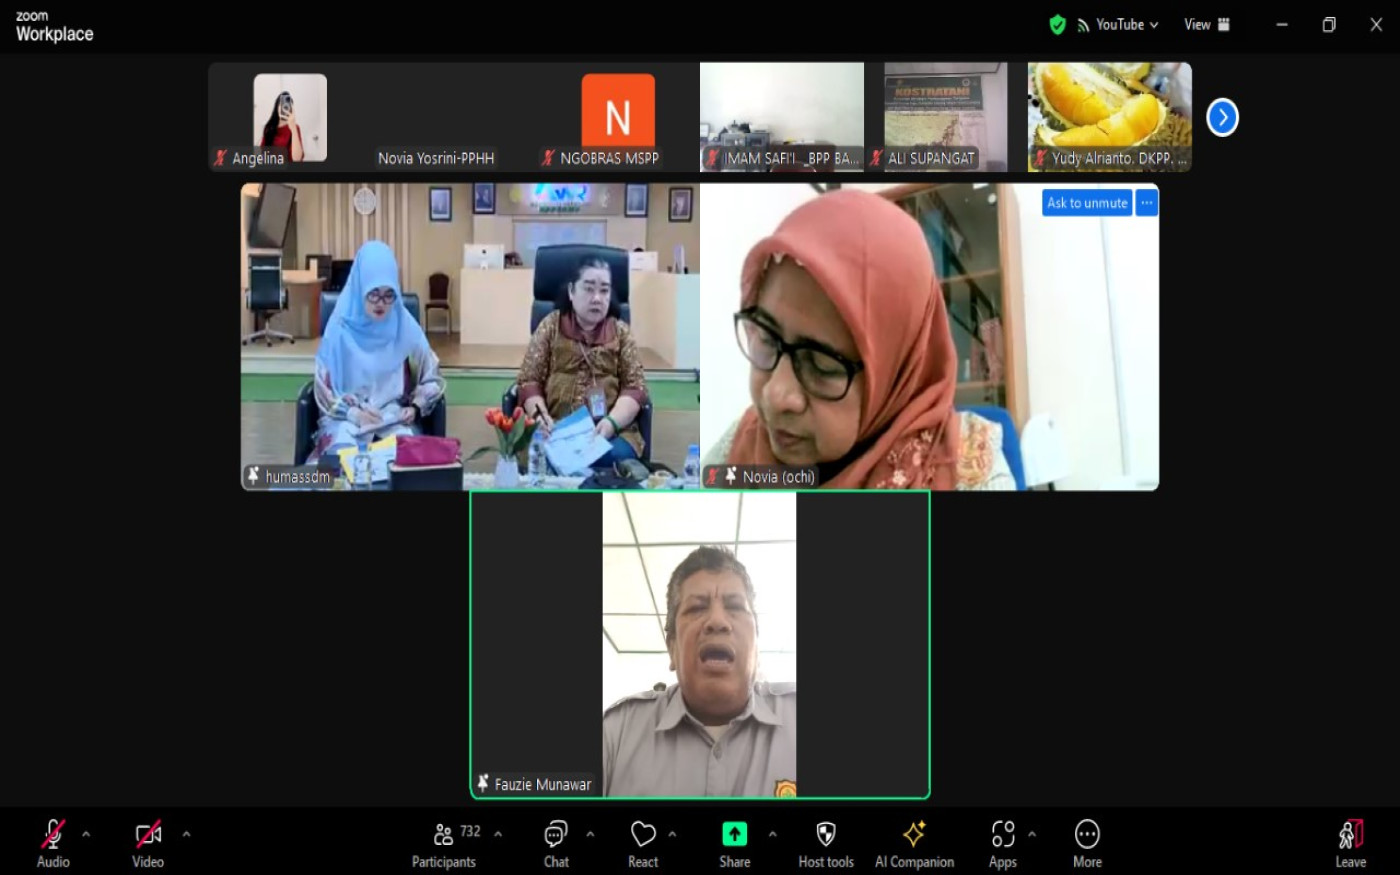Unmute the microphone Audio button

53,843
